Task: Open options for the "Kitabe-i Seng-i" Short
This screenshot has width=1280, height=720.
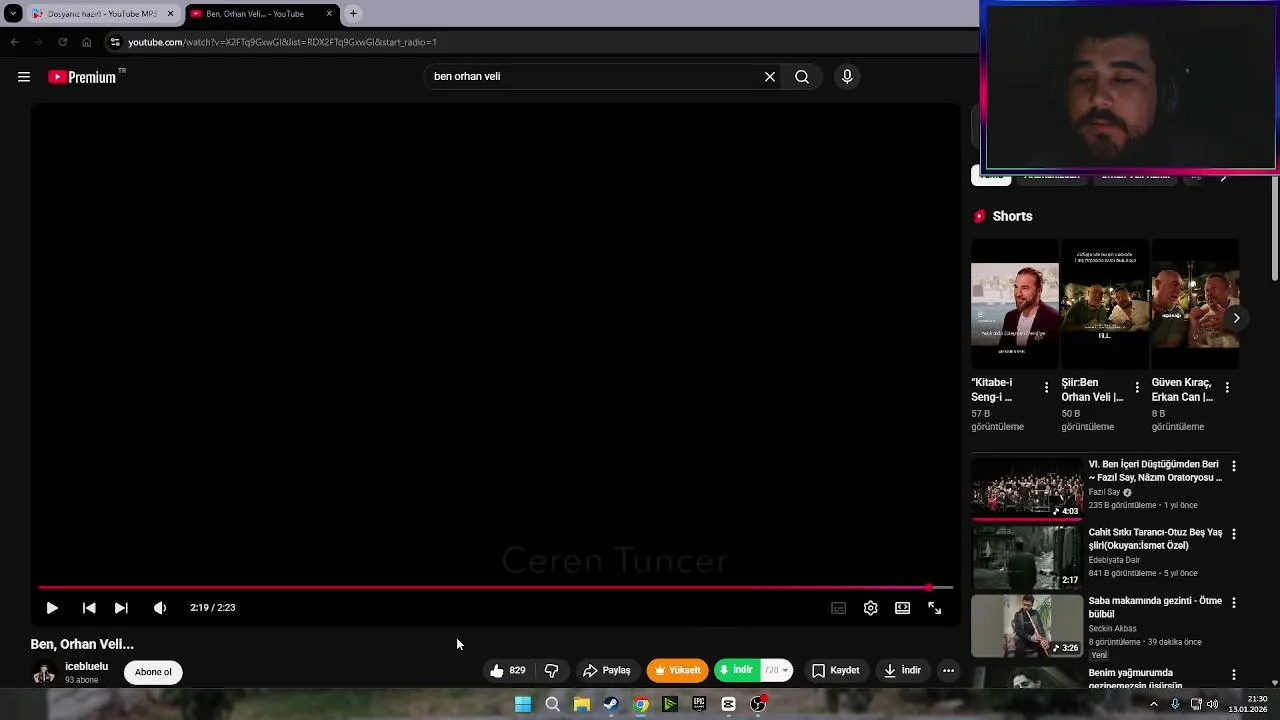Action: pos(1046,387)
